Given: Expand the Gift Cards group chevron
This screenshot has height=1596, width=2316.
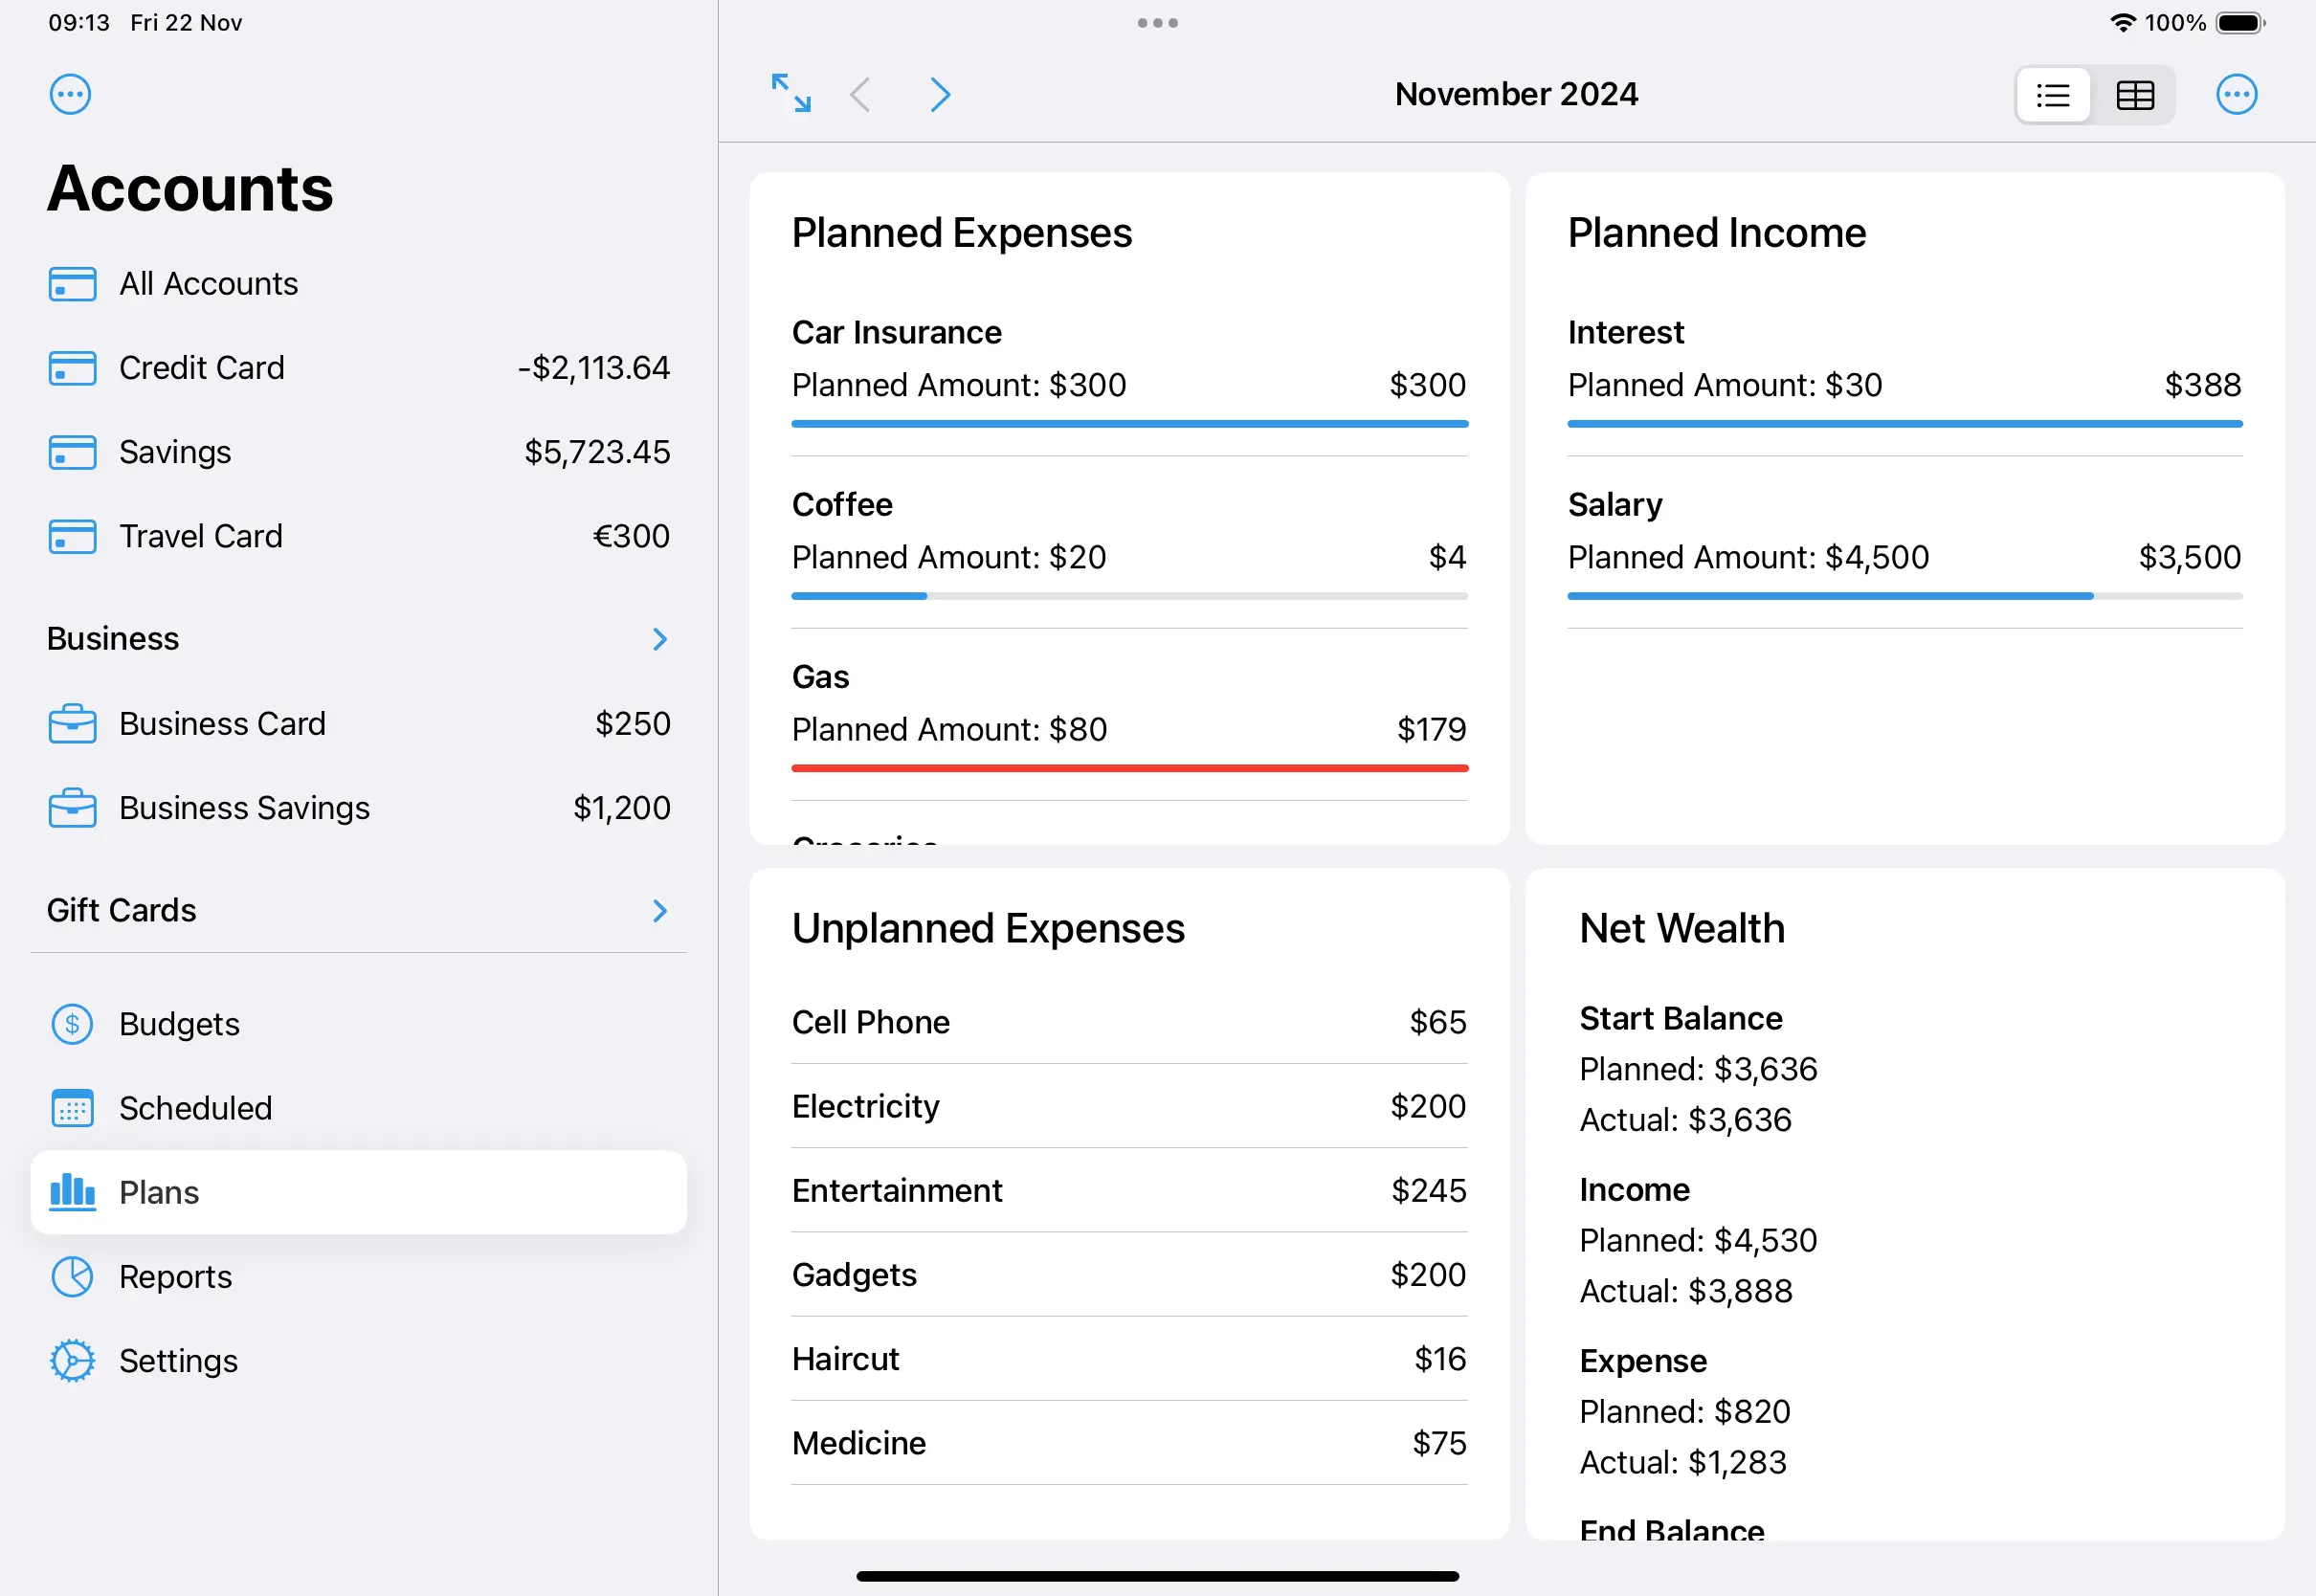Looking at the screenshot, I should (659, 911).
